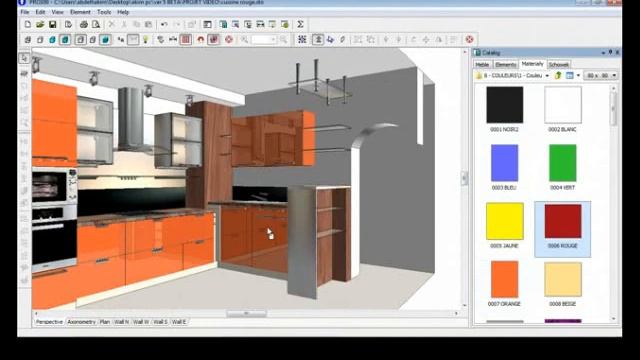Switch to the Plan view tab
This screenshot has height=360, width=640.
(105, 322)
